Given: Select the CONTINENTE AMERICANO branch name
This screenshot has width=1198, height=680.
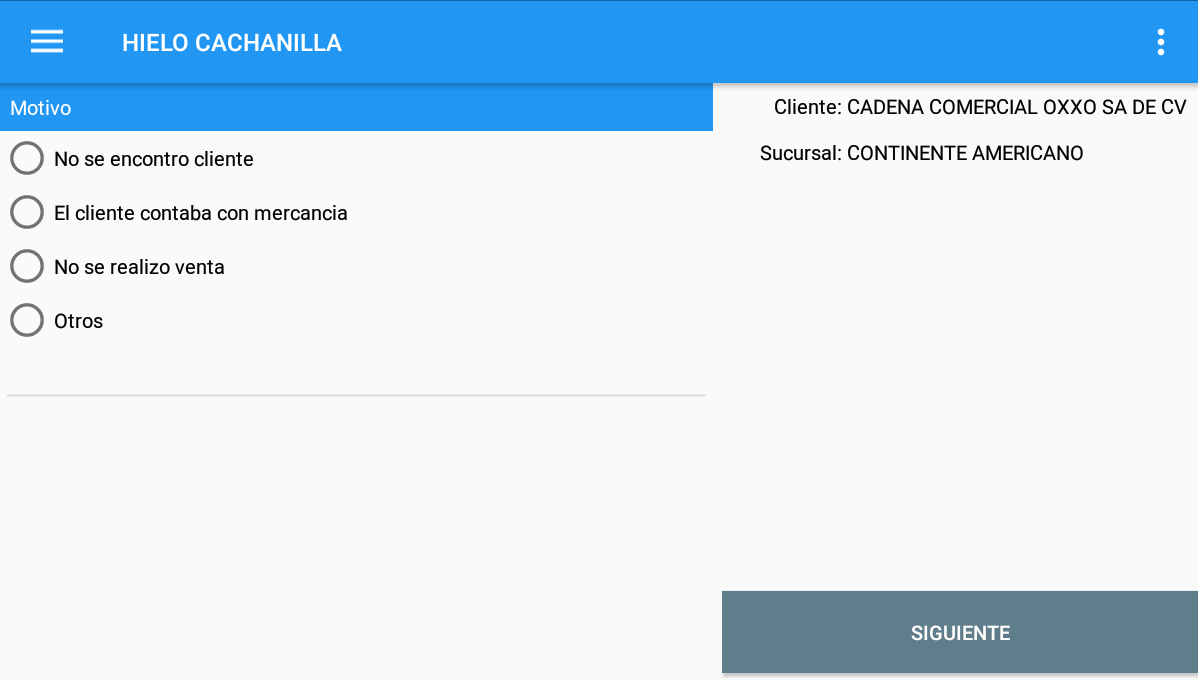Looking at the screenshot, I should point(965,153).
